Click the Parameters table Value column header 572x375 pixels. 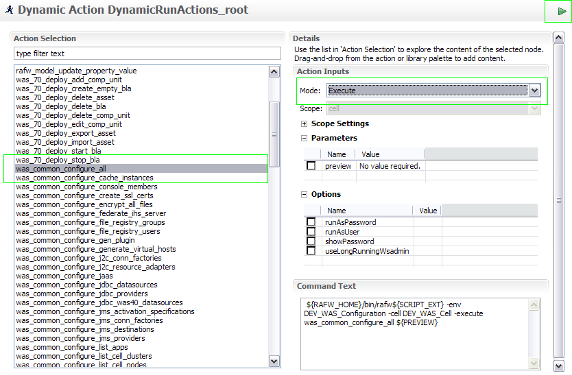tap(391, 154)
